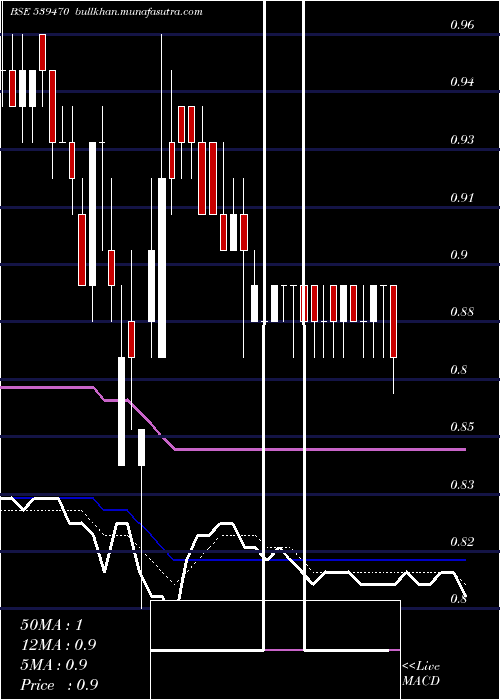Viewport: 500px width, 700px height.
Task: Select the 0.9 price axis label
Action: pos(458,254)
